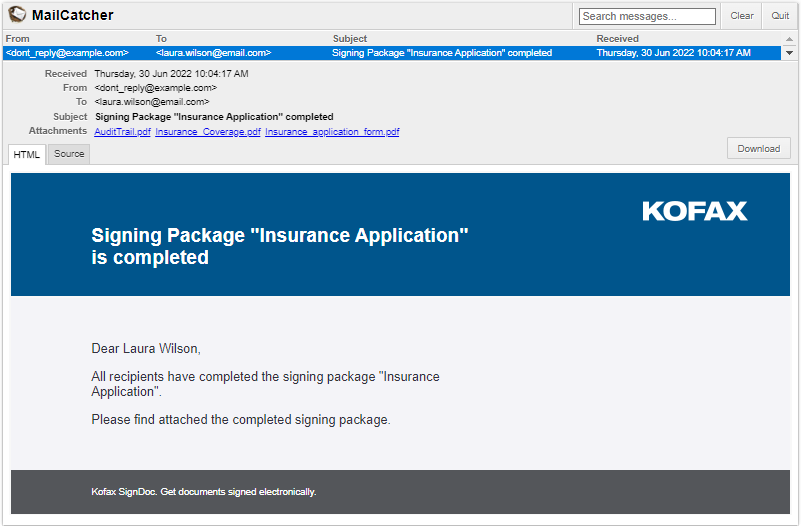
Task: Click the "Signing Package is completed" email heading
Action: 279,246
